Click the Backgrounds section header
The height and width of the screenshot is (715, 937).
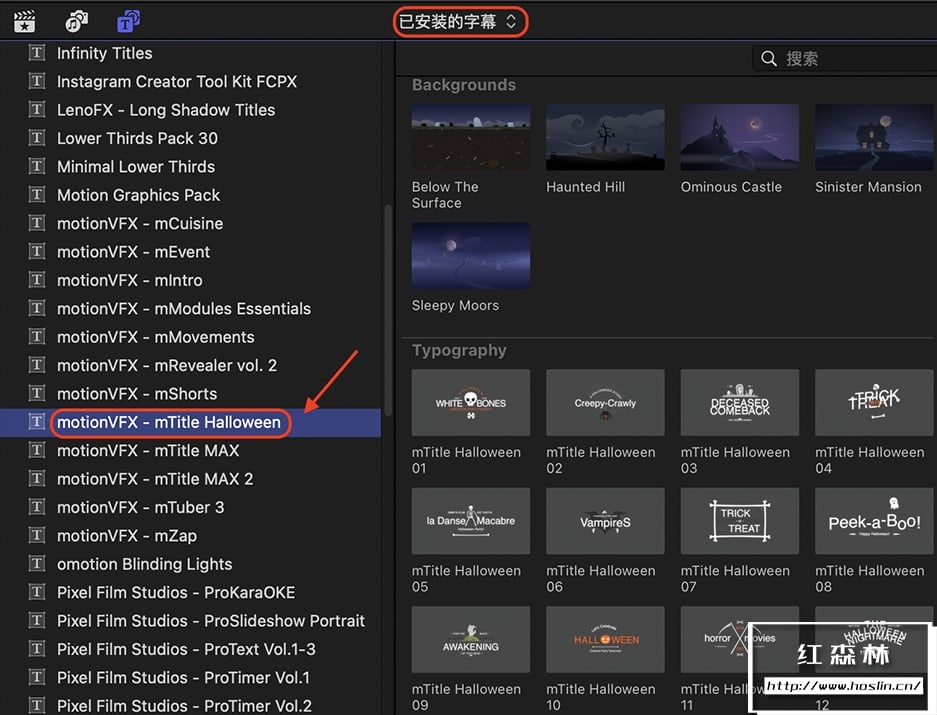tap(464, 85)
